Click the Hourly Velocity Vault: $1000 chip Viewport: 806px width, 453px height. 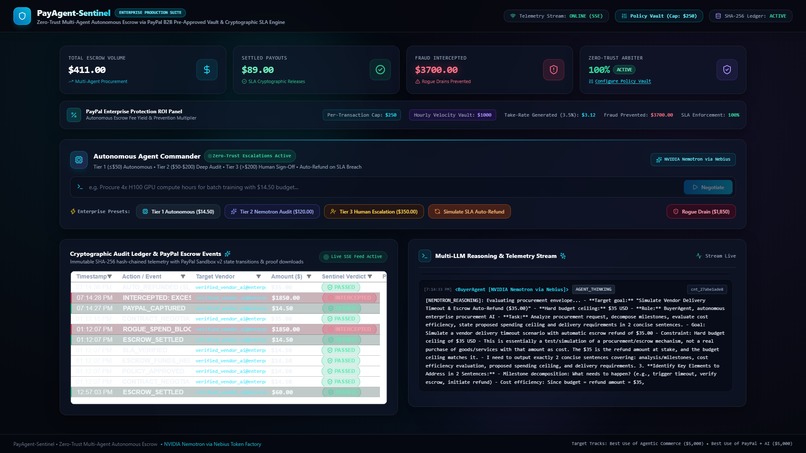(452, 115)
